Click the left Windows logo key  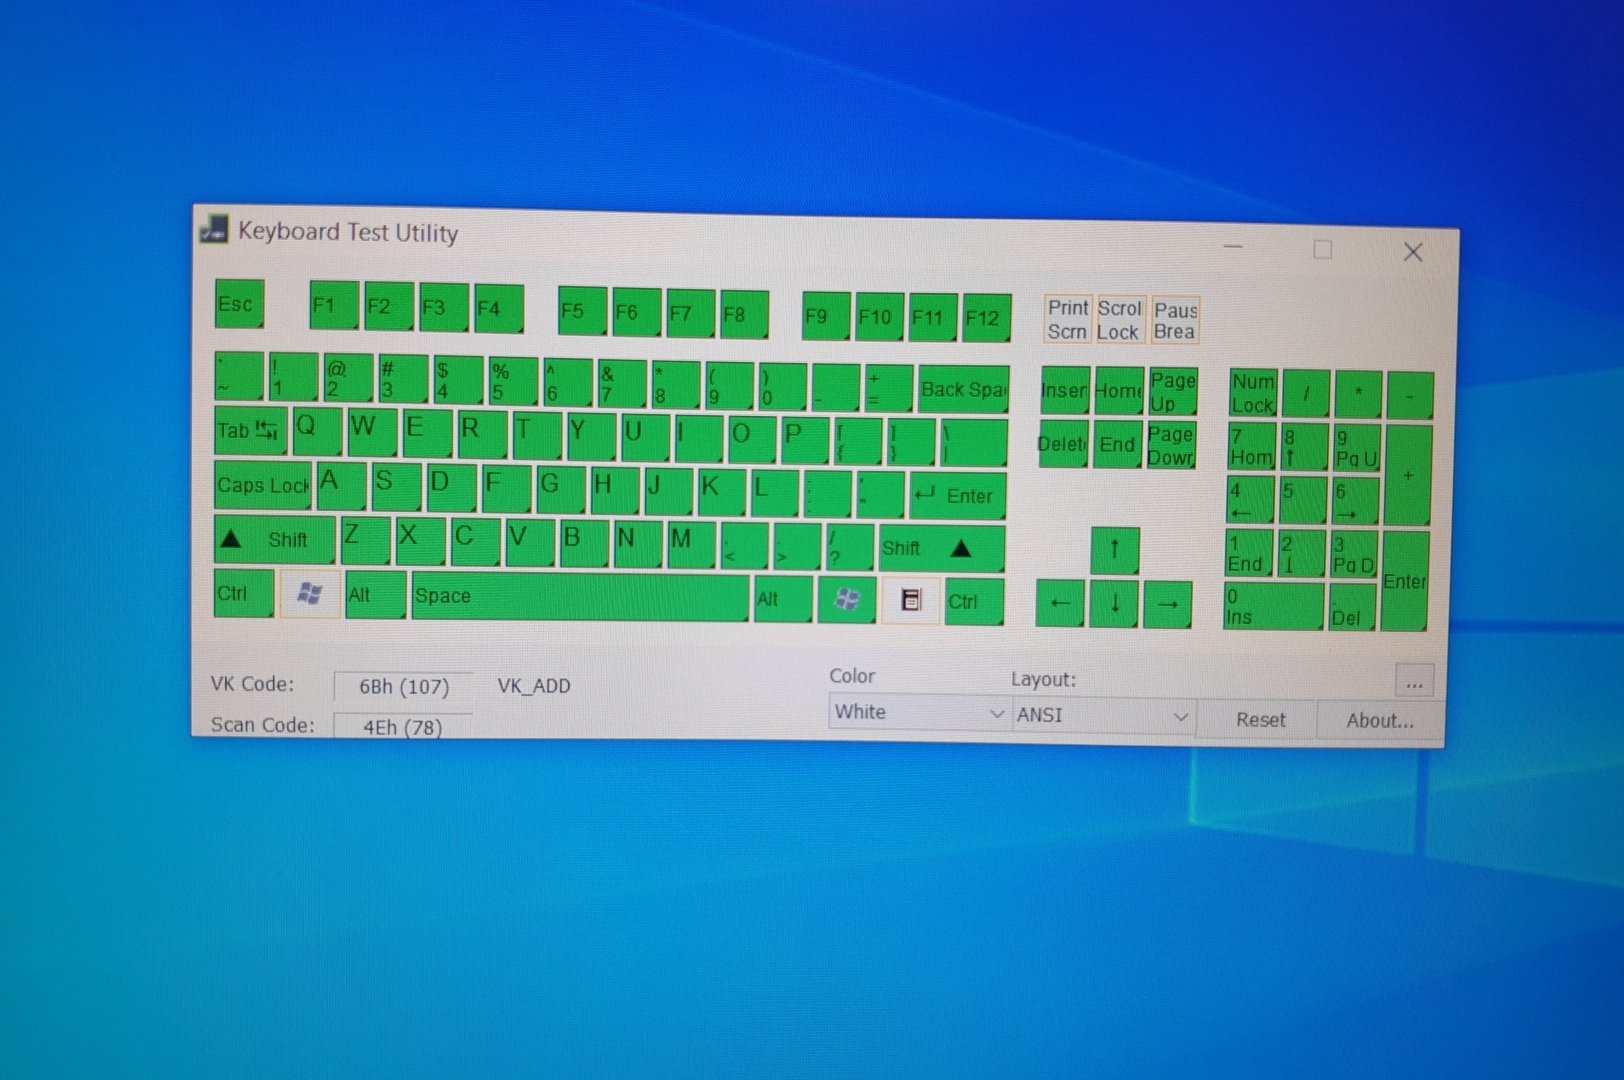pyautogui.click(x=310, y=594)
